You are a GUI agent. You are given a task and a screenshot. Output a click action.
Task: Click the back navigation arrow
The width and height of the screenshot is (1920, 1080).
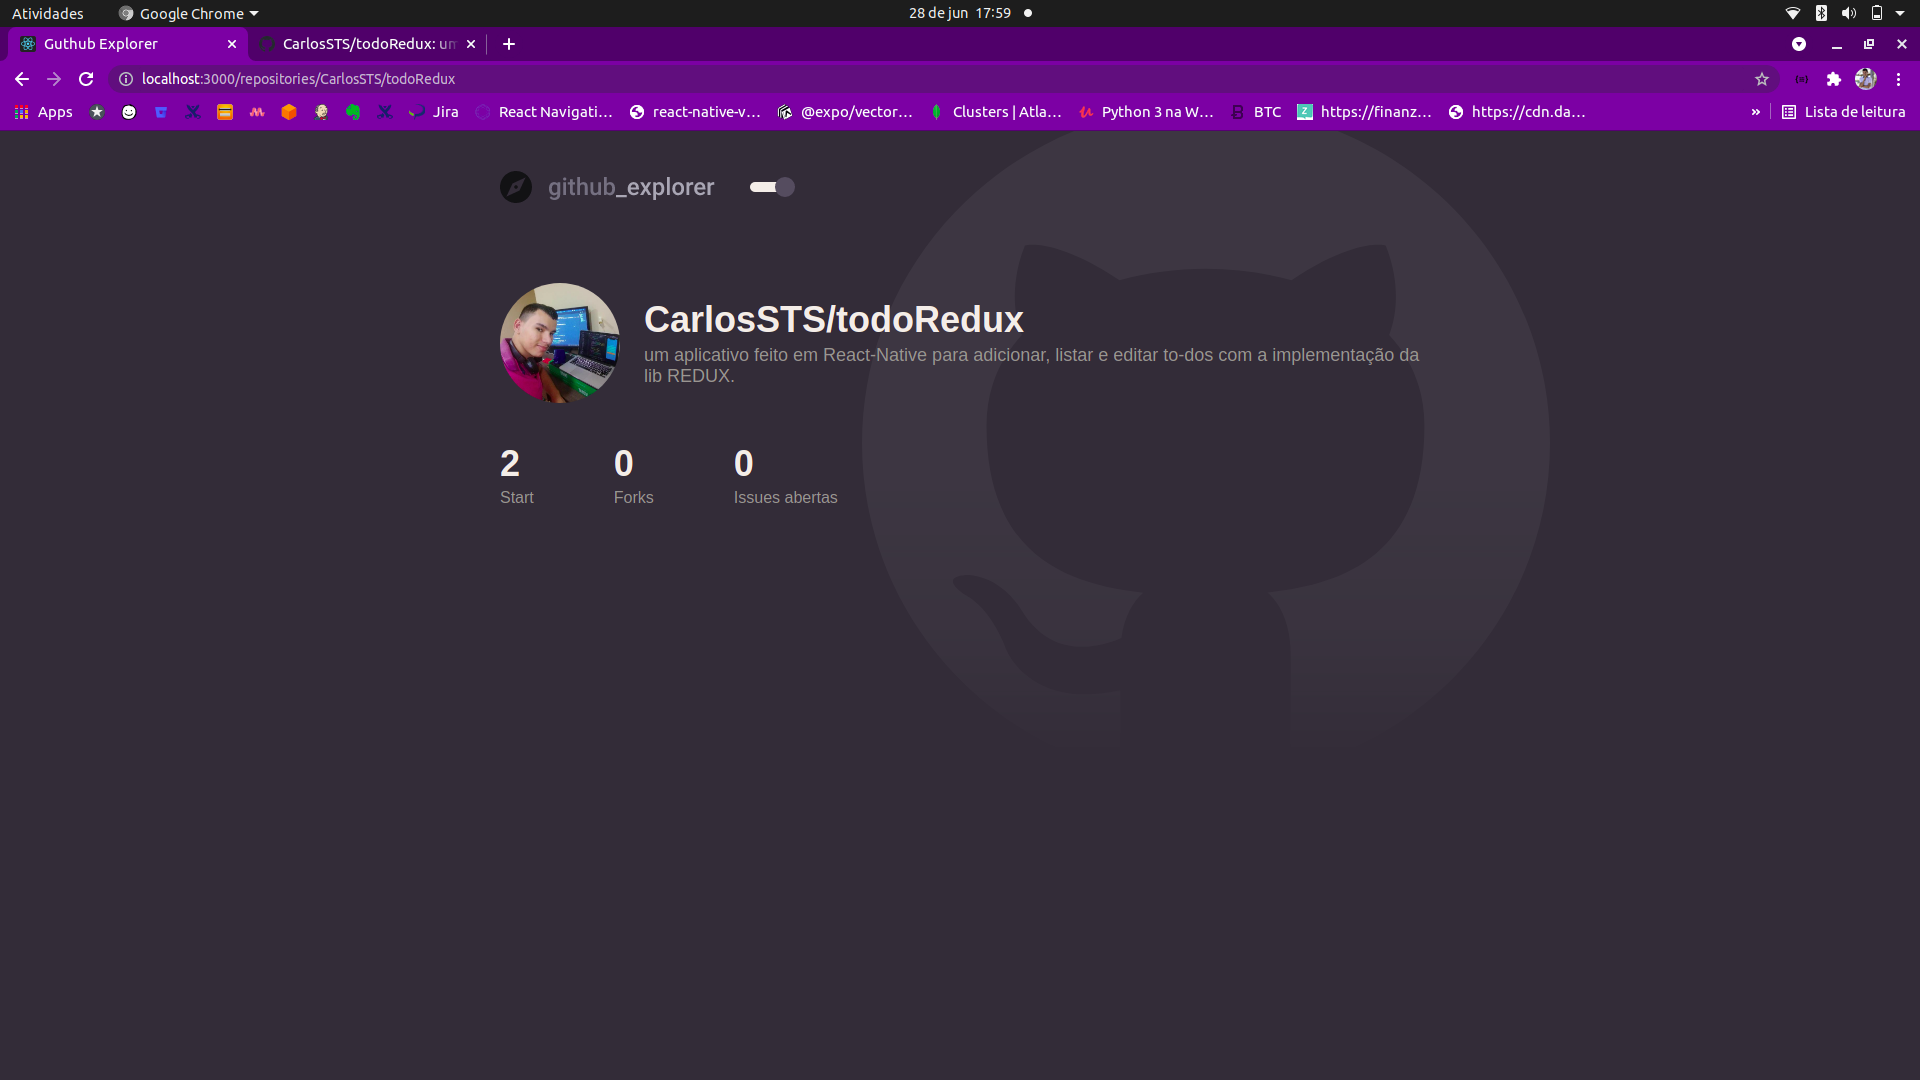click(x=22, y=79)
